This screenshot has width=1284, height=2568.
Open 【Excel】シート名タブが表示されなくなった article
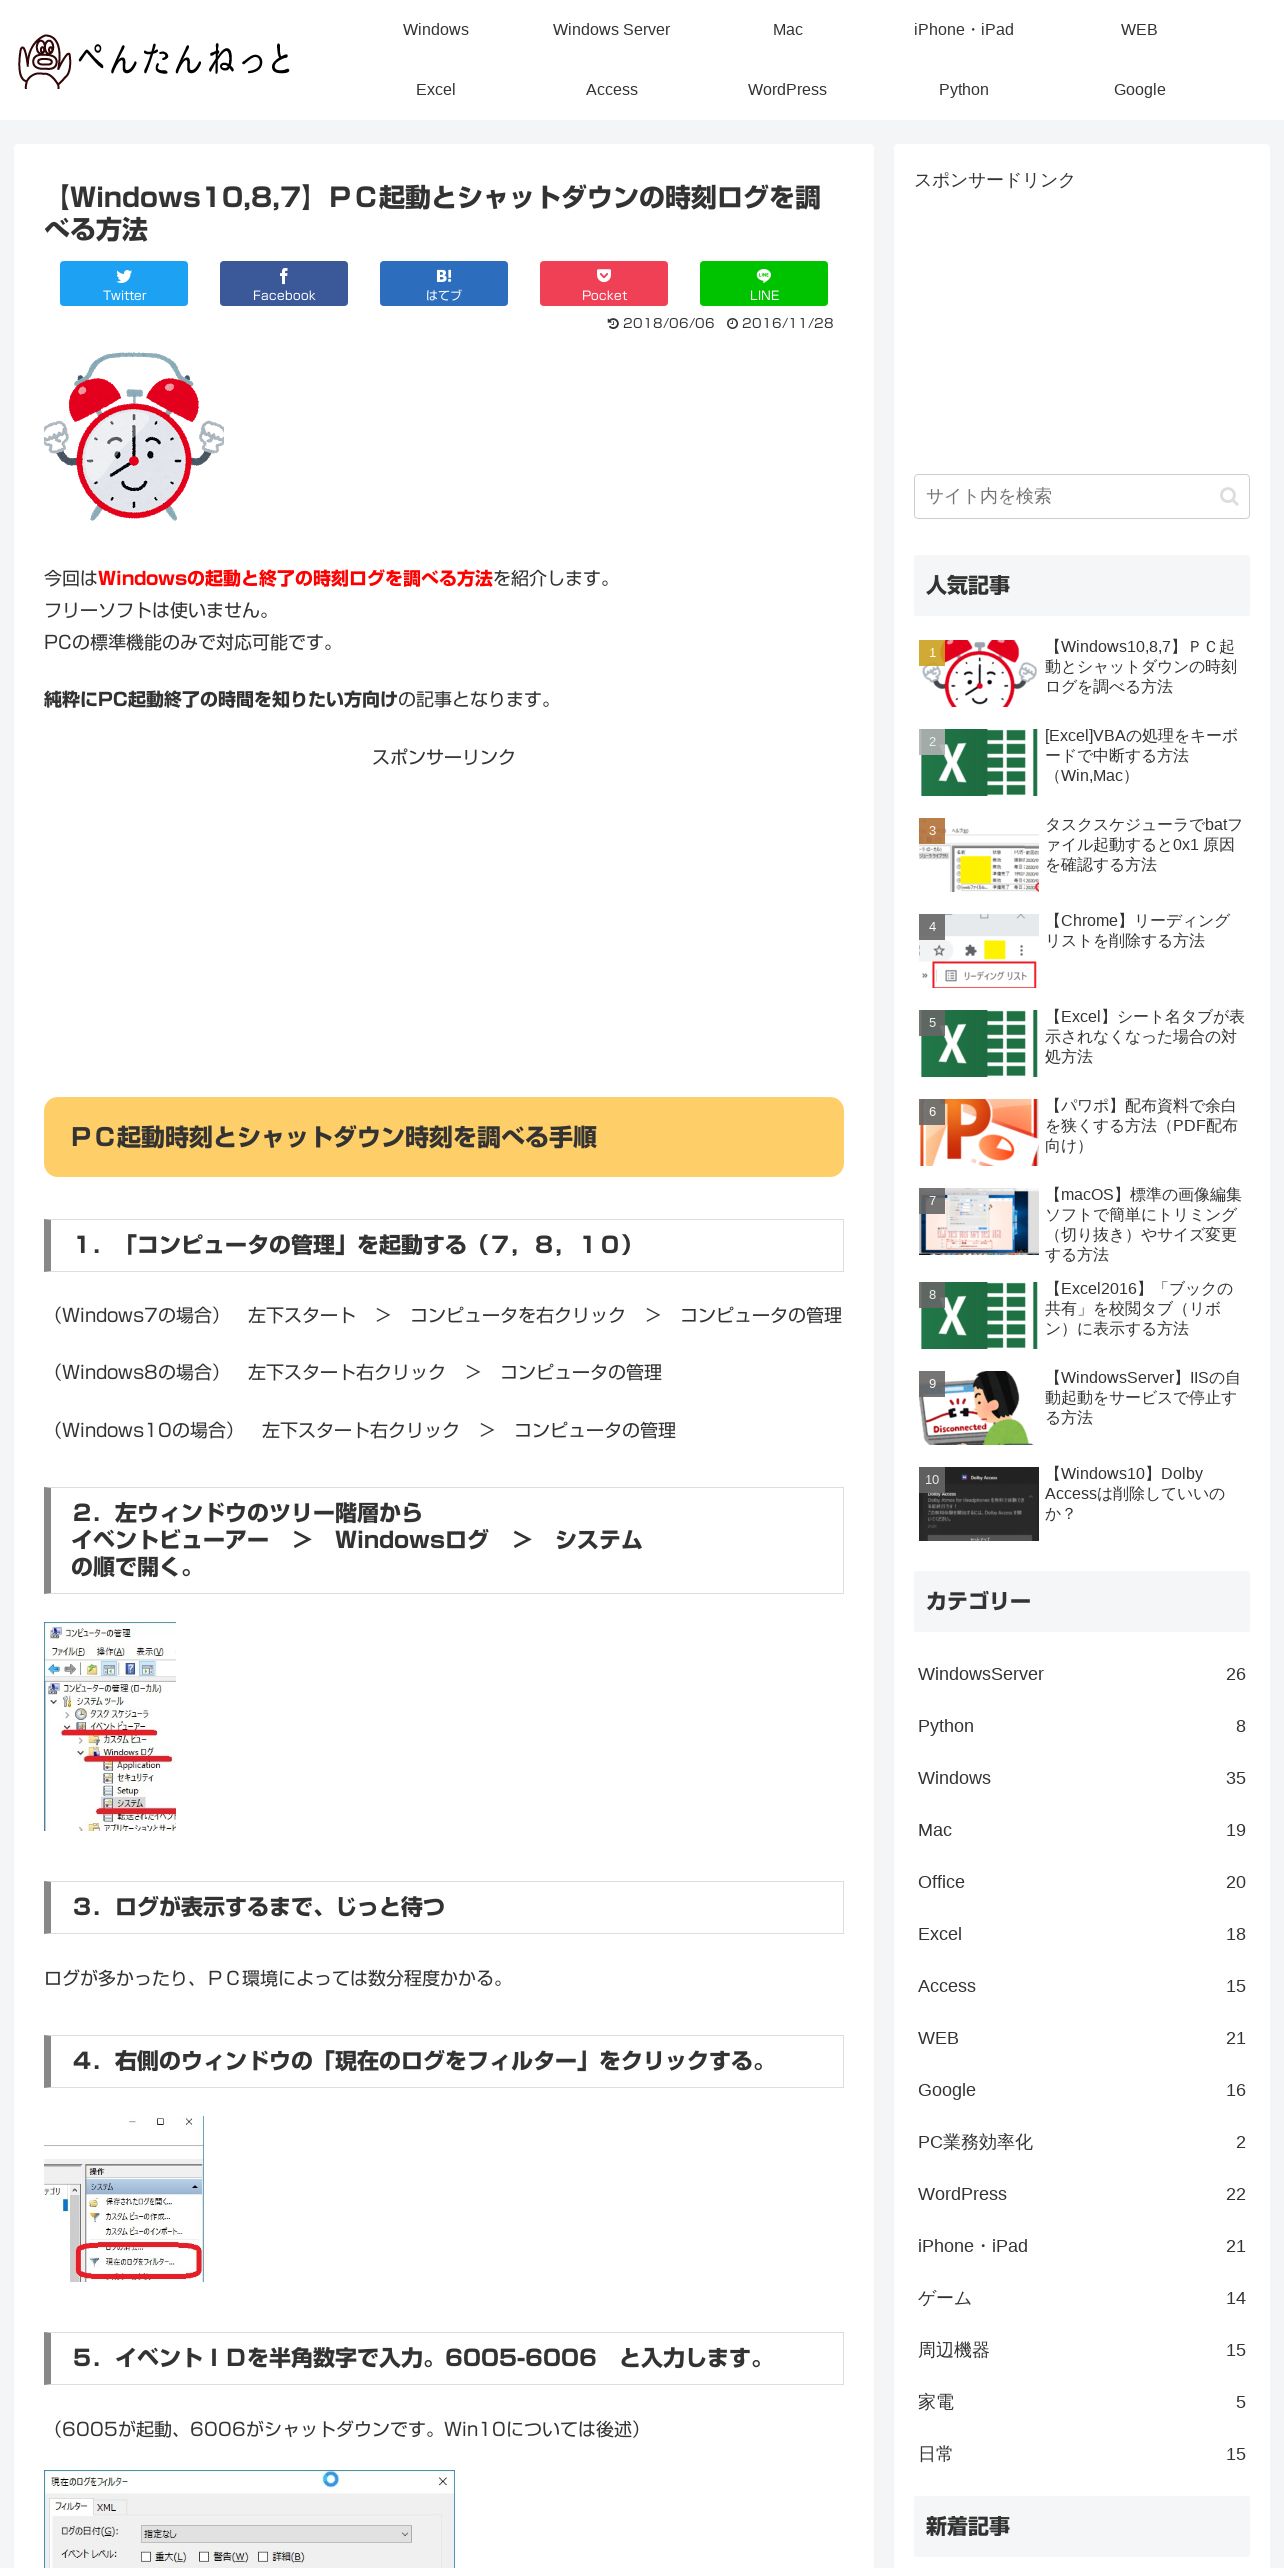pos(1082,1043)
